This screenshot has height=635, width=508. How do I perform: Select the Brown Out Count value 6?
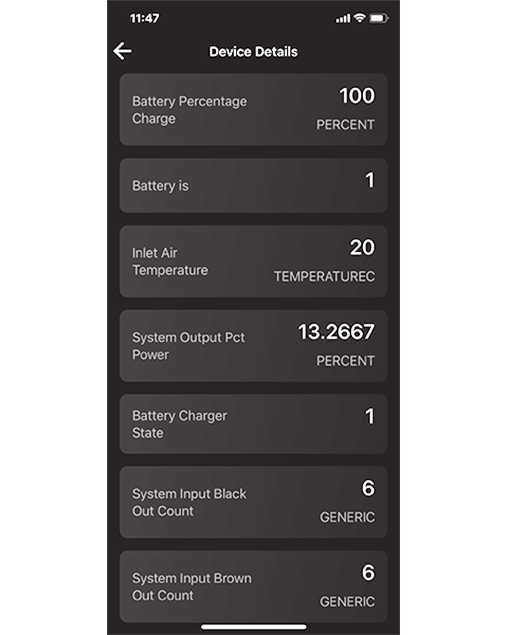point(368,573)
